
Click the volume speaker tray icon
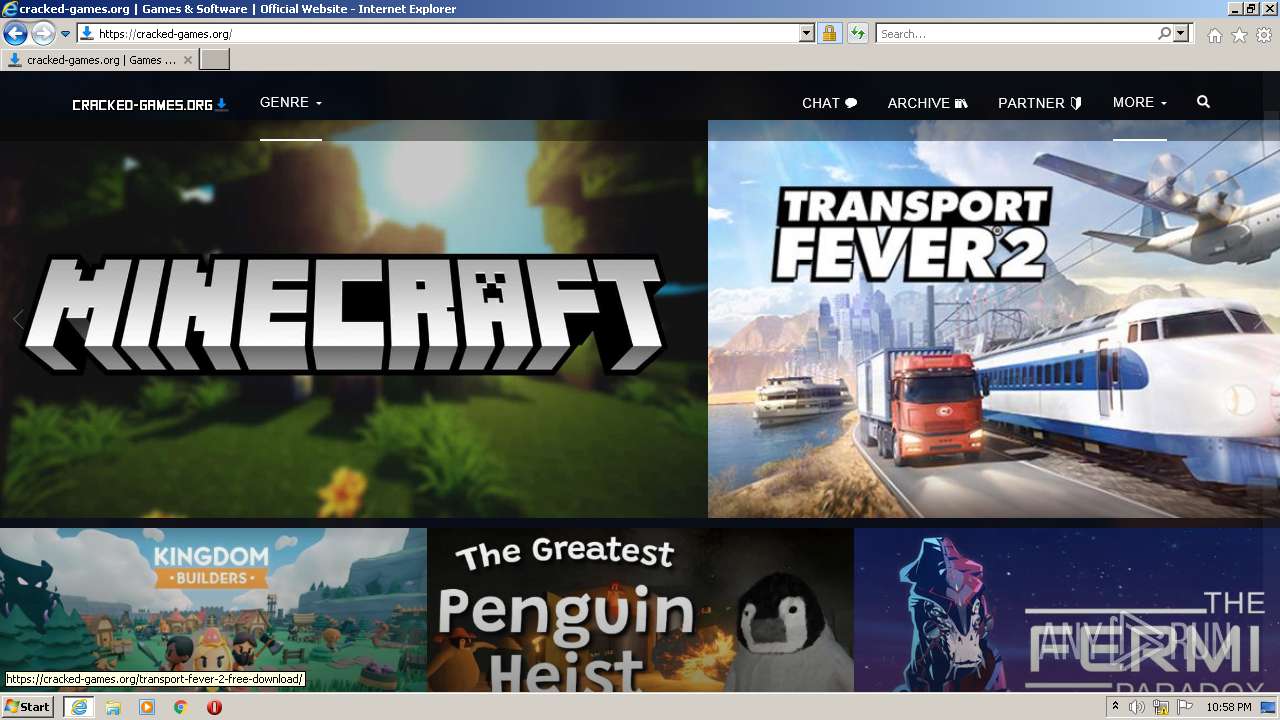click(1137, 707)
